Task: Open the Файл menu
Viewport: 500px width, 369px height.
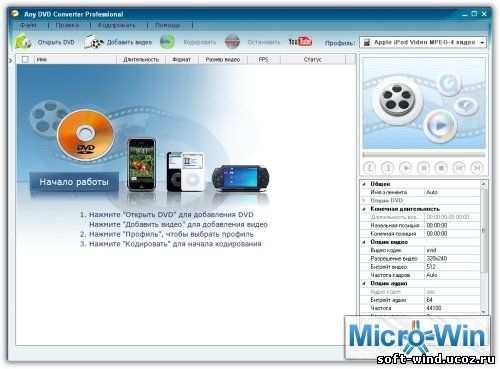Action: pyautogui.click(x=28, y=25)
